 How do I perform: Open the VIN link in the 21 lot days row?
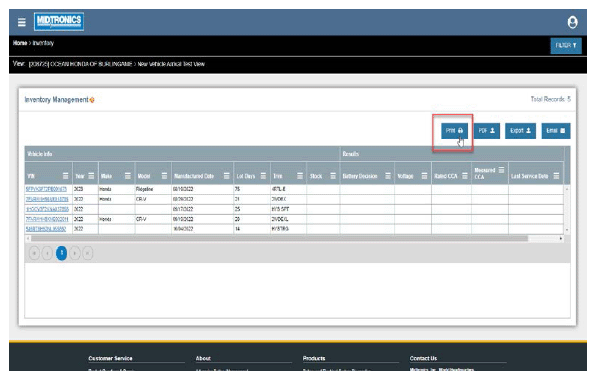pos(47,199)
